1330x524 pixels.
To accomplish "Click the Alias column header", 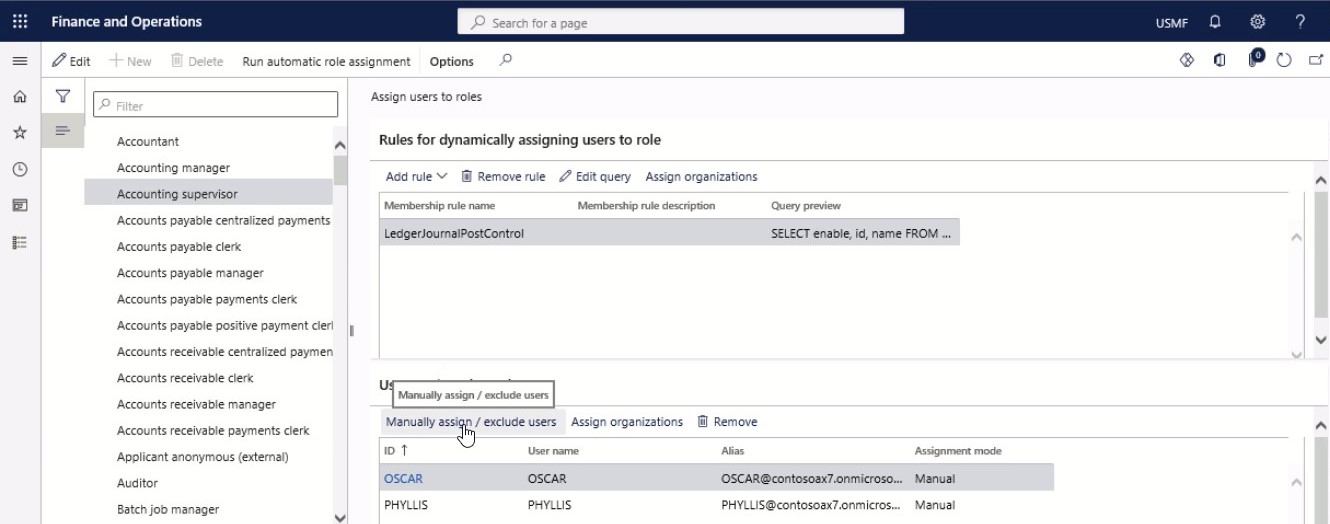I will [732, 451].
